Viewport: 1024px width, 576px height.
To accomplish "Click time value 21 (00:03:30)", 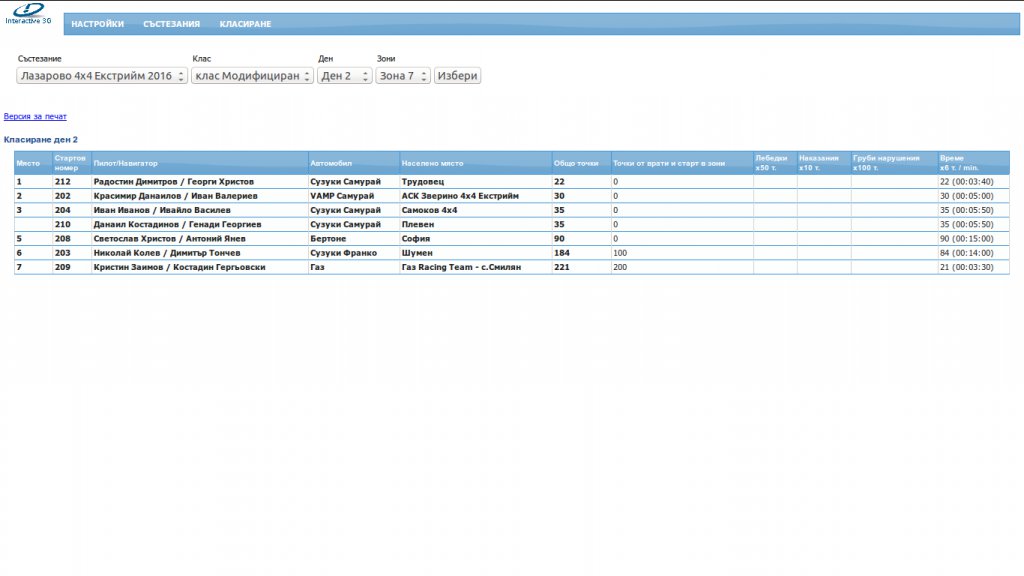I will [967, 267].
